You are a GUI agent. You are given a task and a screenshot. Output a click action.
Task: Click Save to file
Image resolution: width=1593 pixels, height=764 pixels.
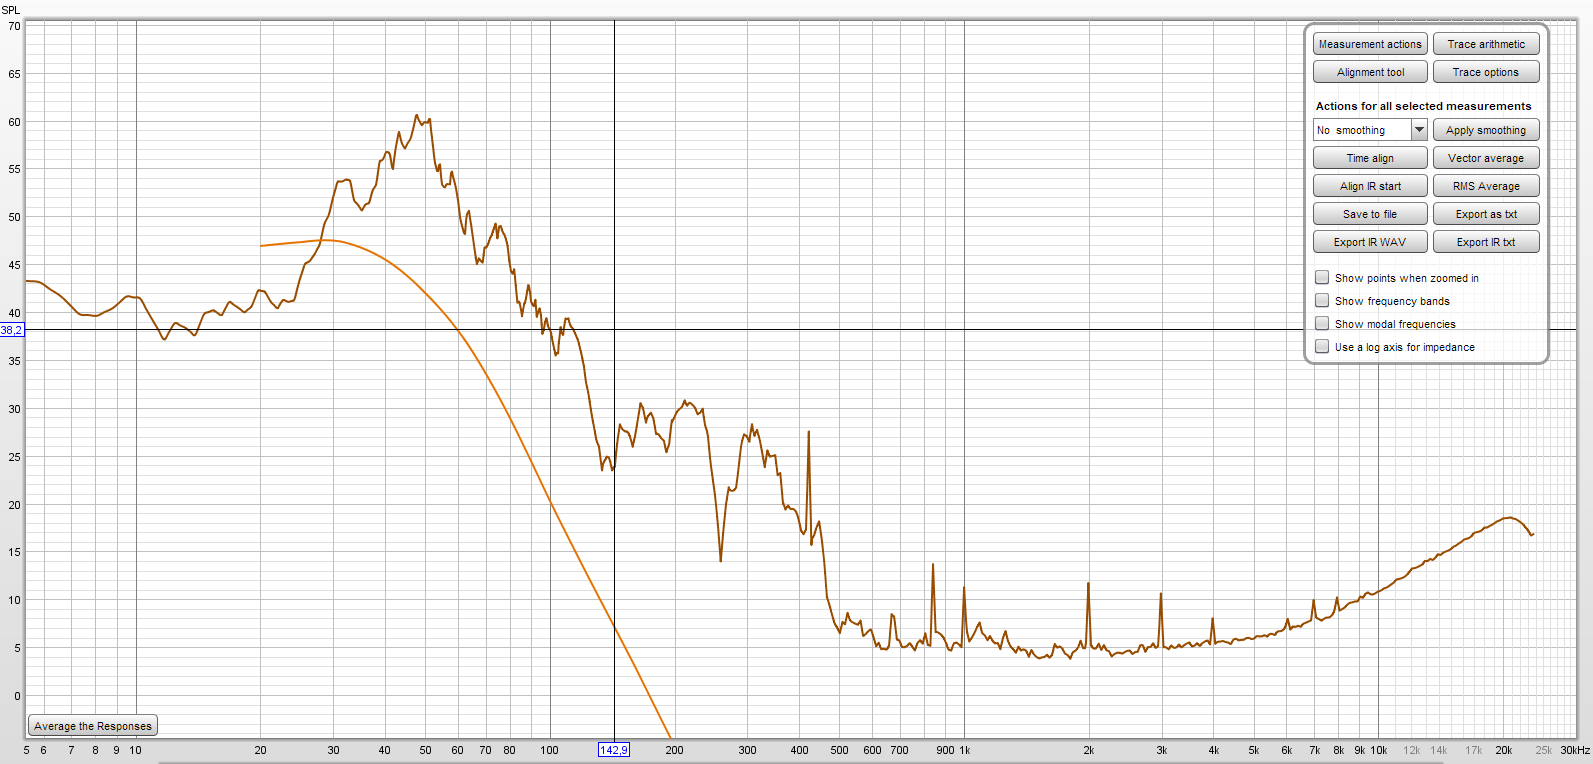click(1370, 214)
